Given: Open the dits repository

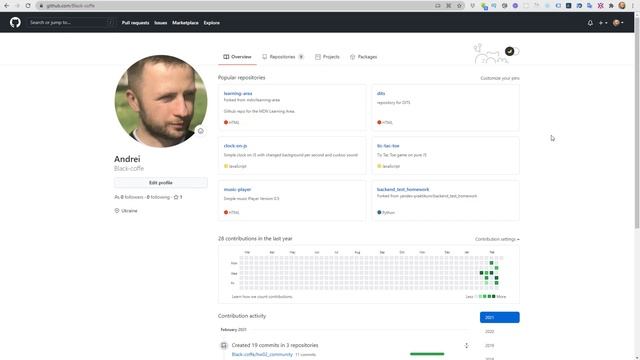Looking at the screenshot, I should [x=381, y=93].
